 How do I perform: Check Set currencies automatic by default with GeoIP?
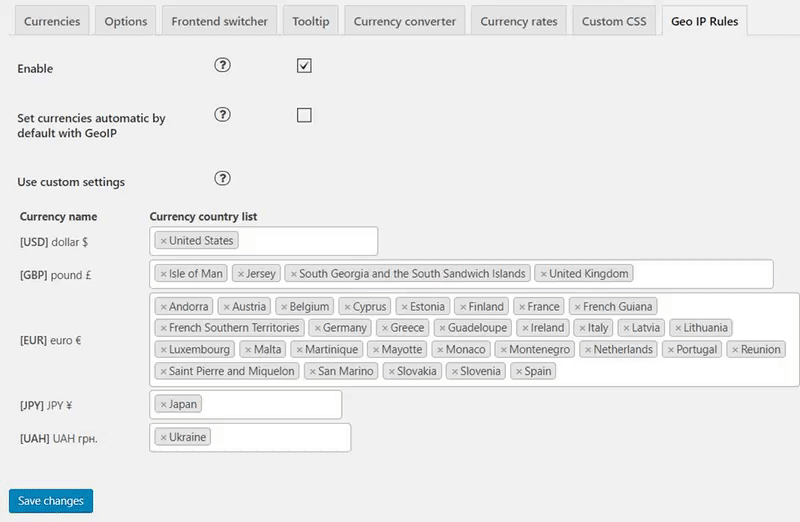304,115
